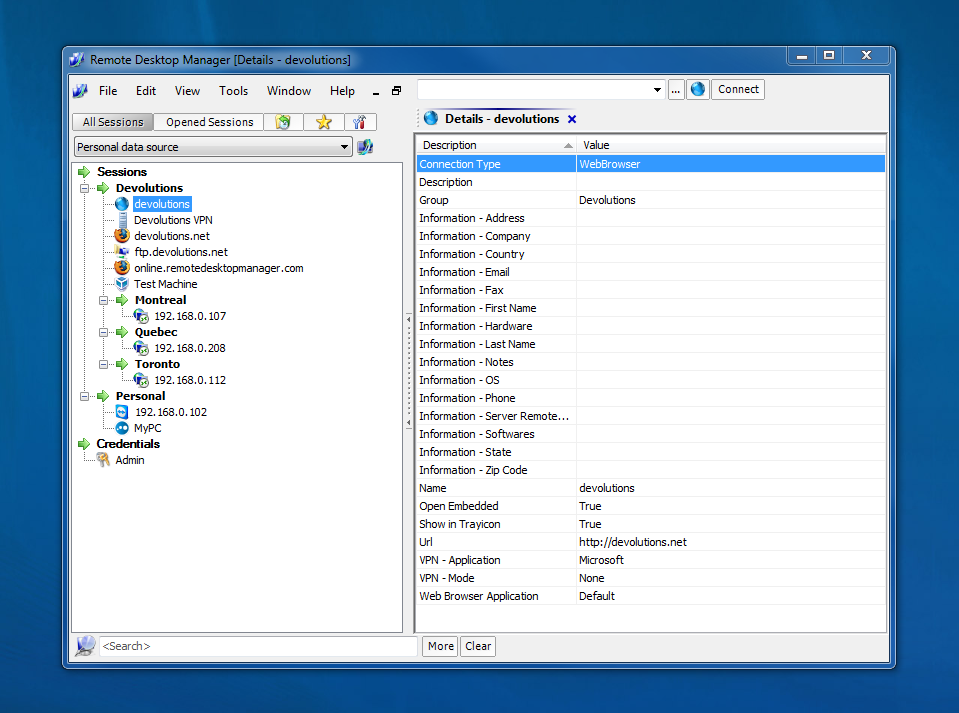The image size is (959, 713).
Task: Open the quick connect address dropdown
Action: [657, 90]
